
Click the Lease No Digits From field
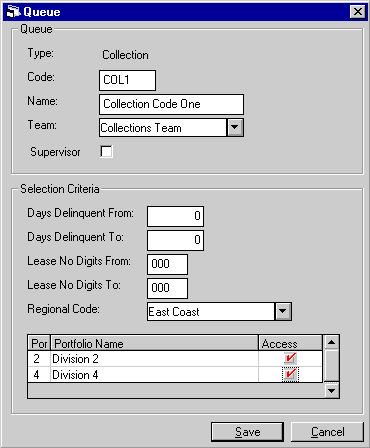pyautogui.click(x=167, y=264)
